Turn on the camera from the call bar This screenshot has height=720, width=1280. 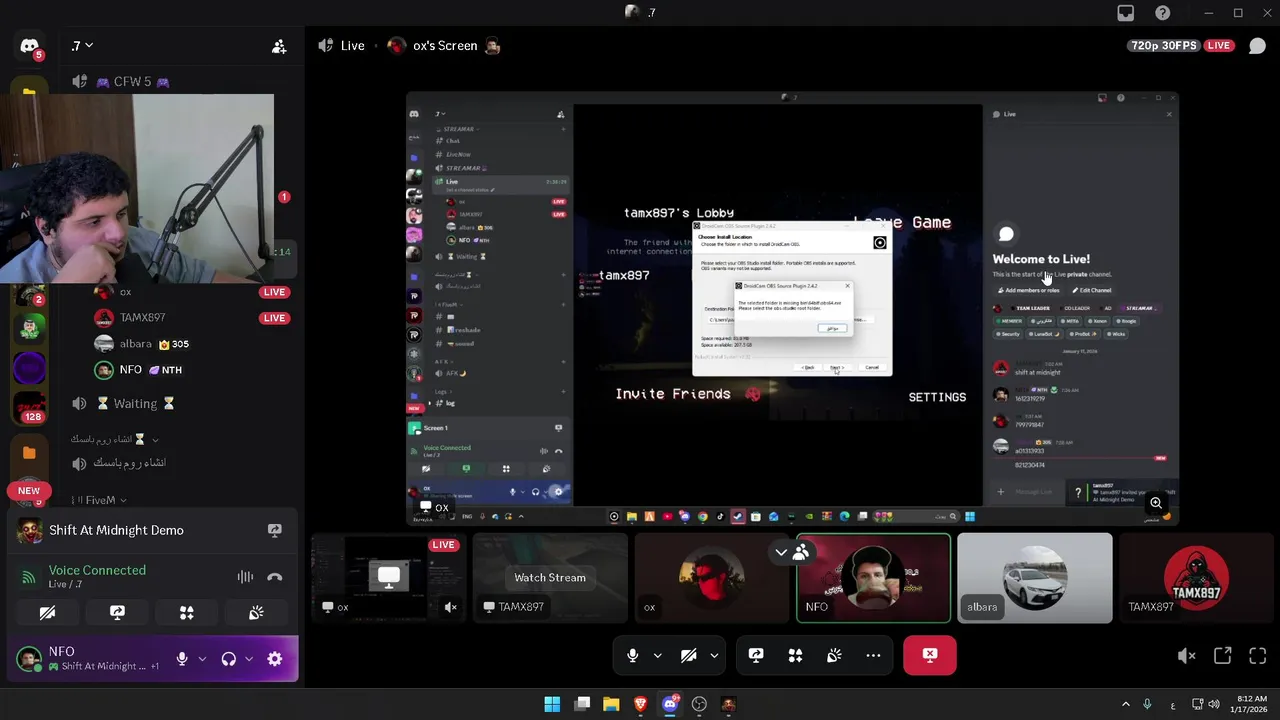(x=688, y=656)
